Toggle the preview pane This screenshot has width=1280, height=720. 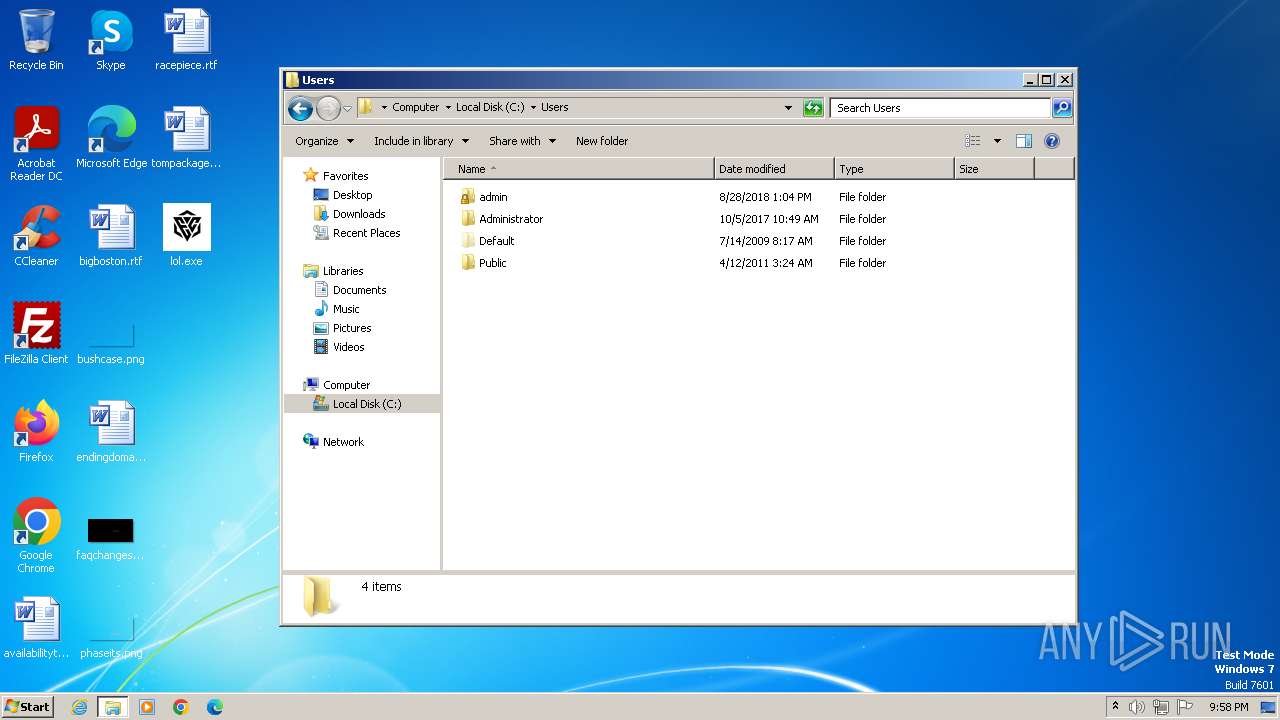1023,141
